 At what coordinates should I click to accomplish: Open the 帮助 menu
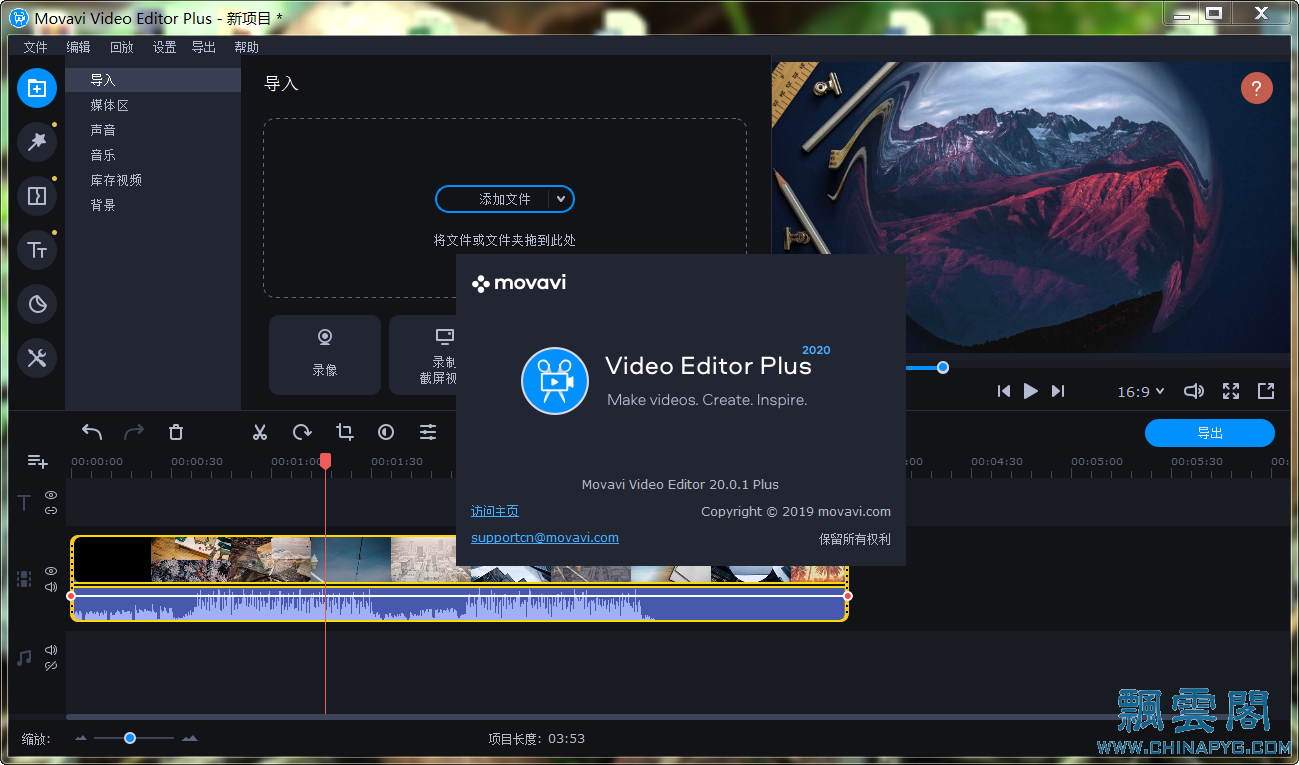[x=246, y=47]
